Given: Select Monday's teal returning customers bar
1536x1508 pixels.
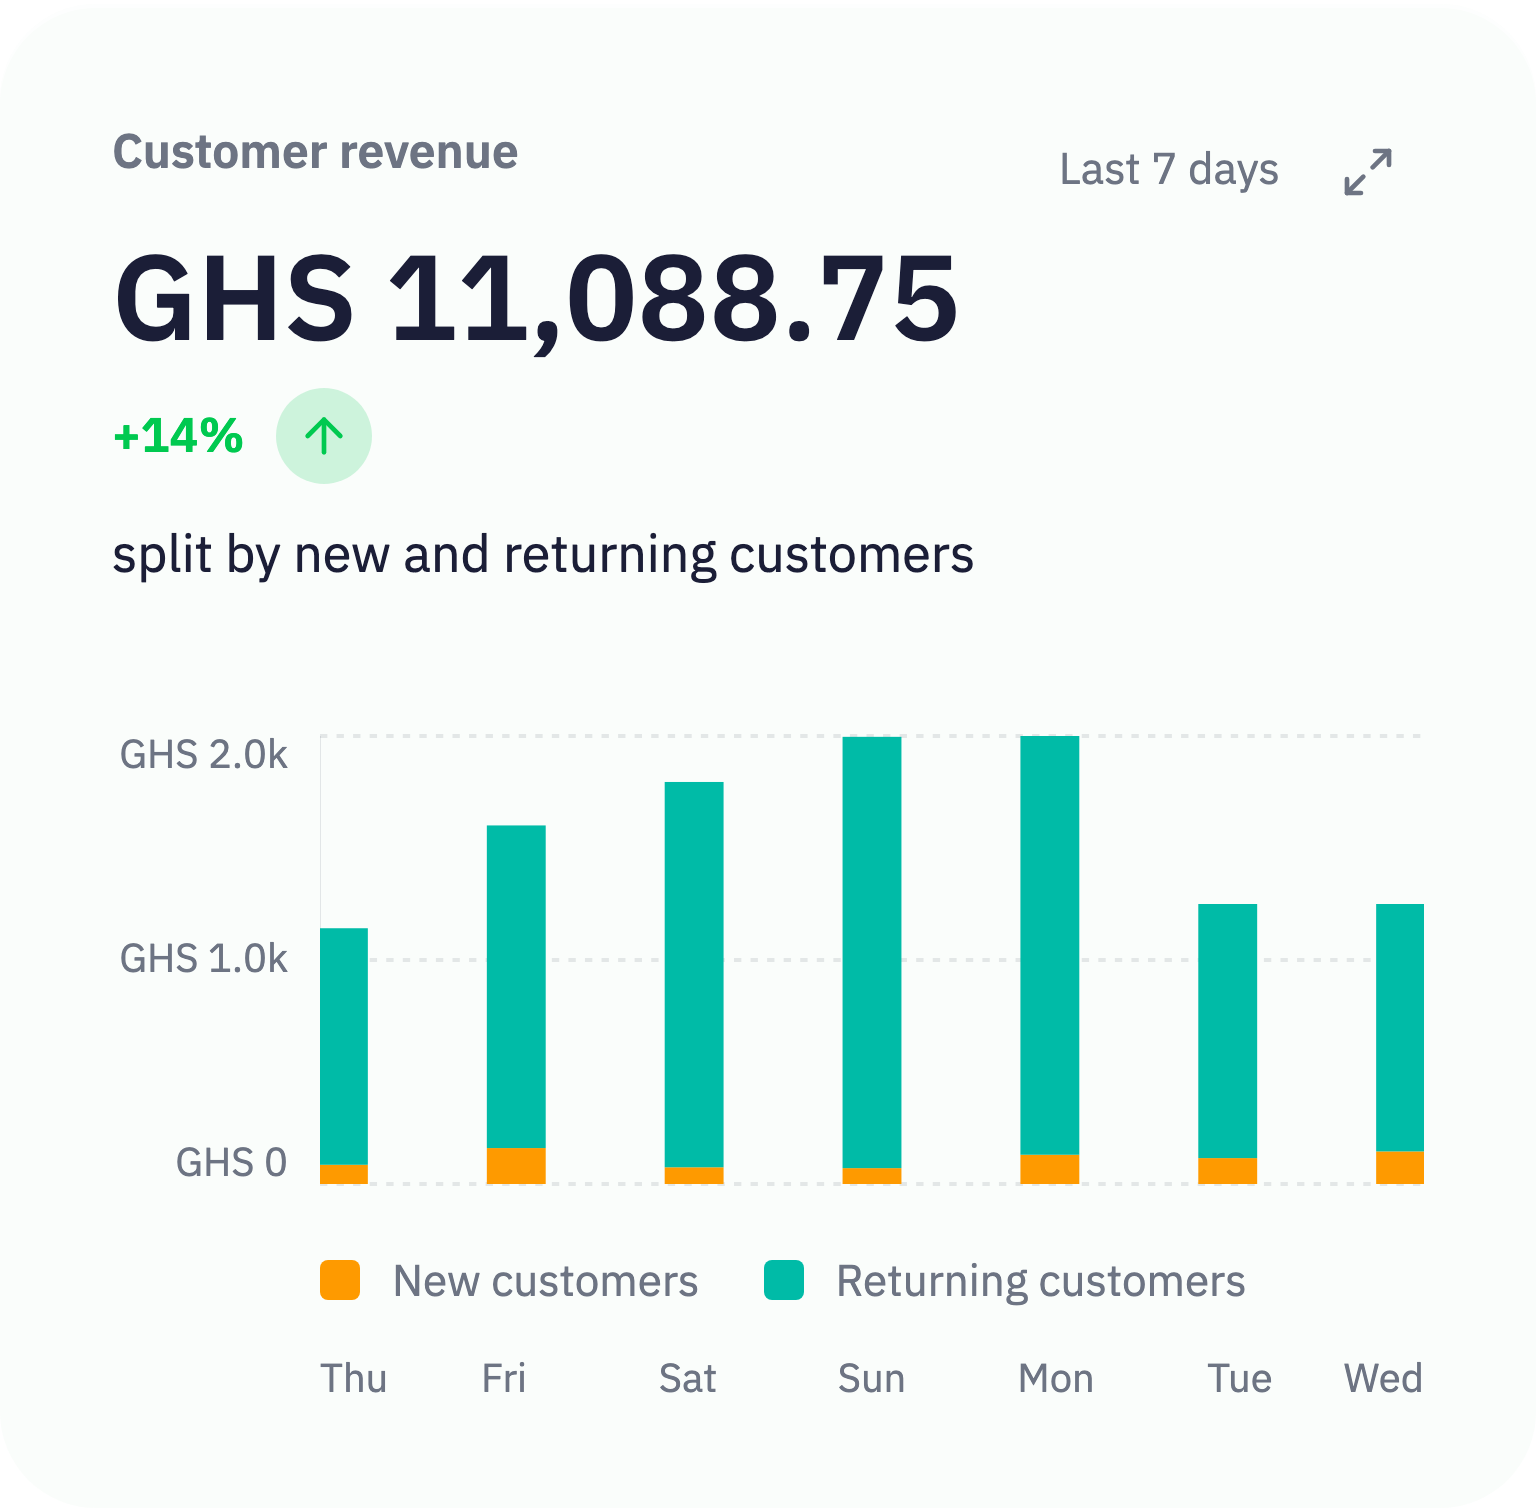Looking at the screenshot, I should click(x=1050, y=945).
